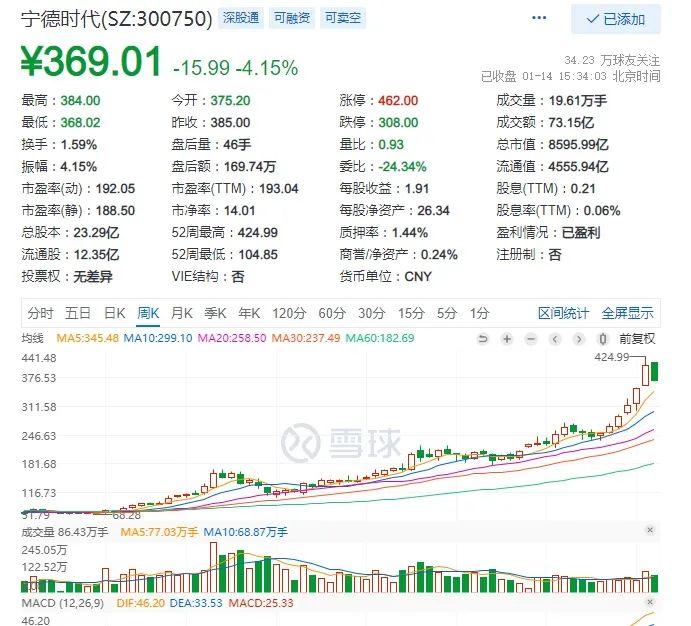Click the 52周最高 value 424.99
This screenshot has width=691, height=626.
pos(258,233)
